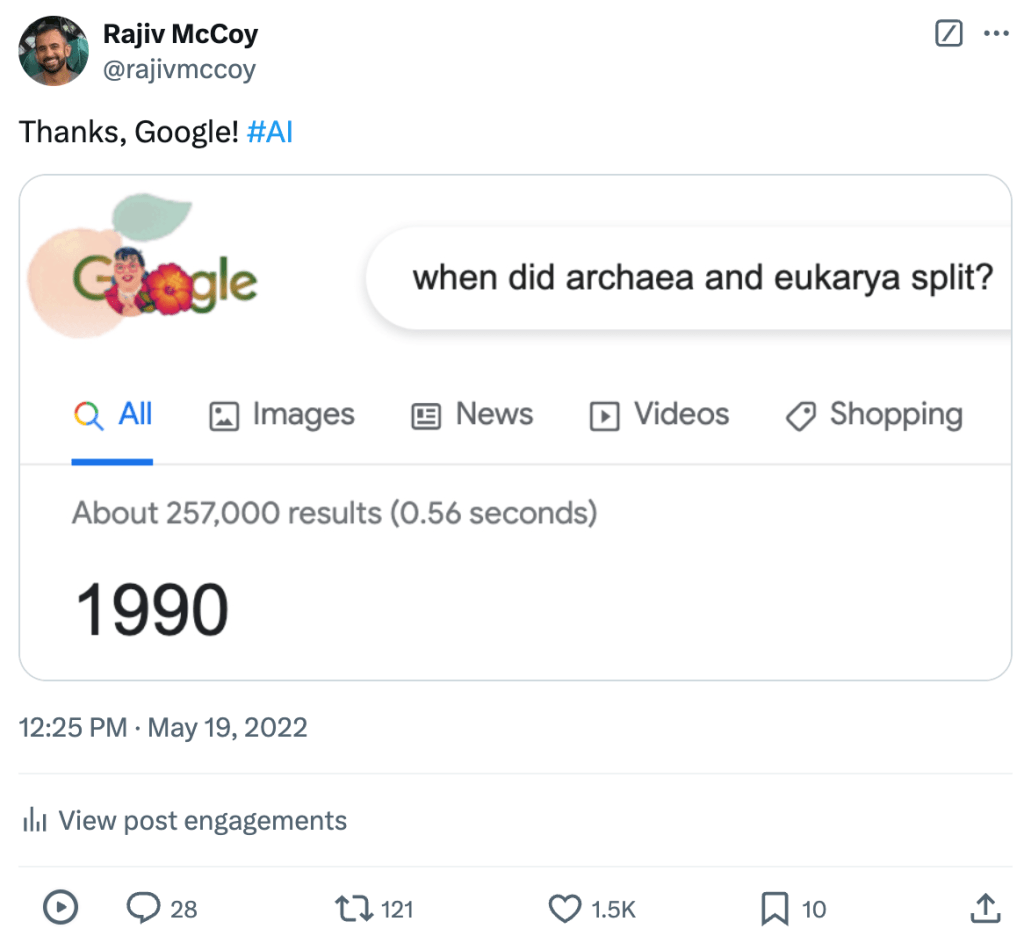Click the #AI hashtag
The image size is (1024, 943).
click(x=269, y=133)
